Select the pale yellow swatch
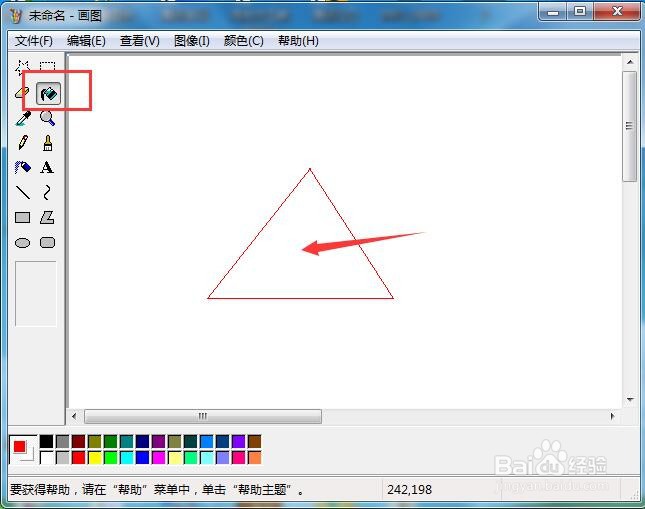Viewport: 645px width, 509px height. coord(175,458)
